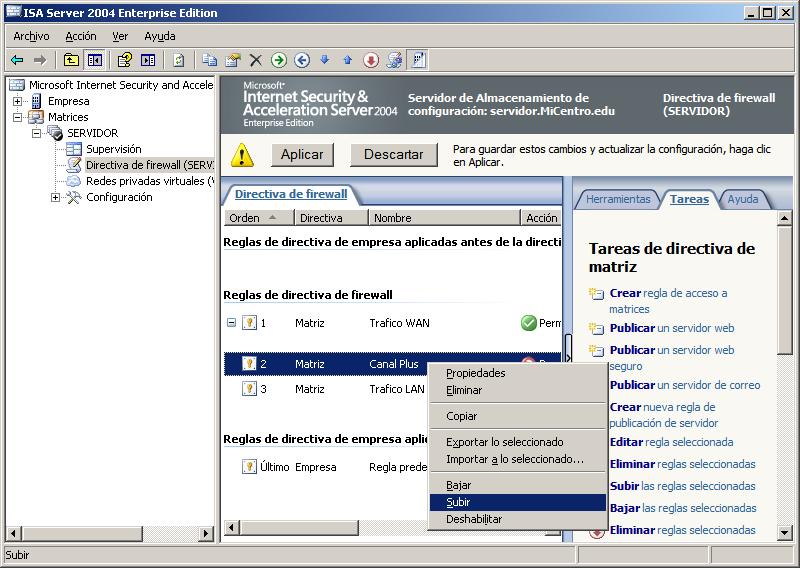Collapse the Matrices tree node

[18, 117]
